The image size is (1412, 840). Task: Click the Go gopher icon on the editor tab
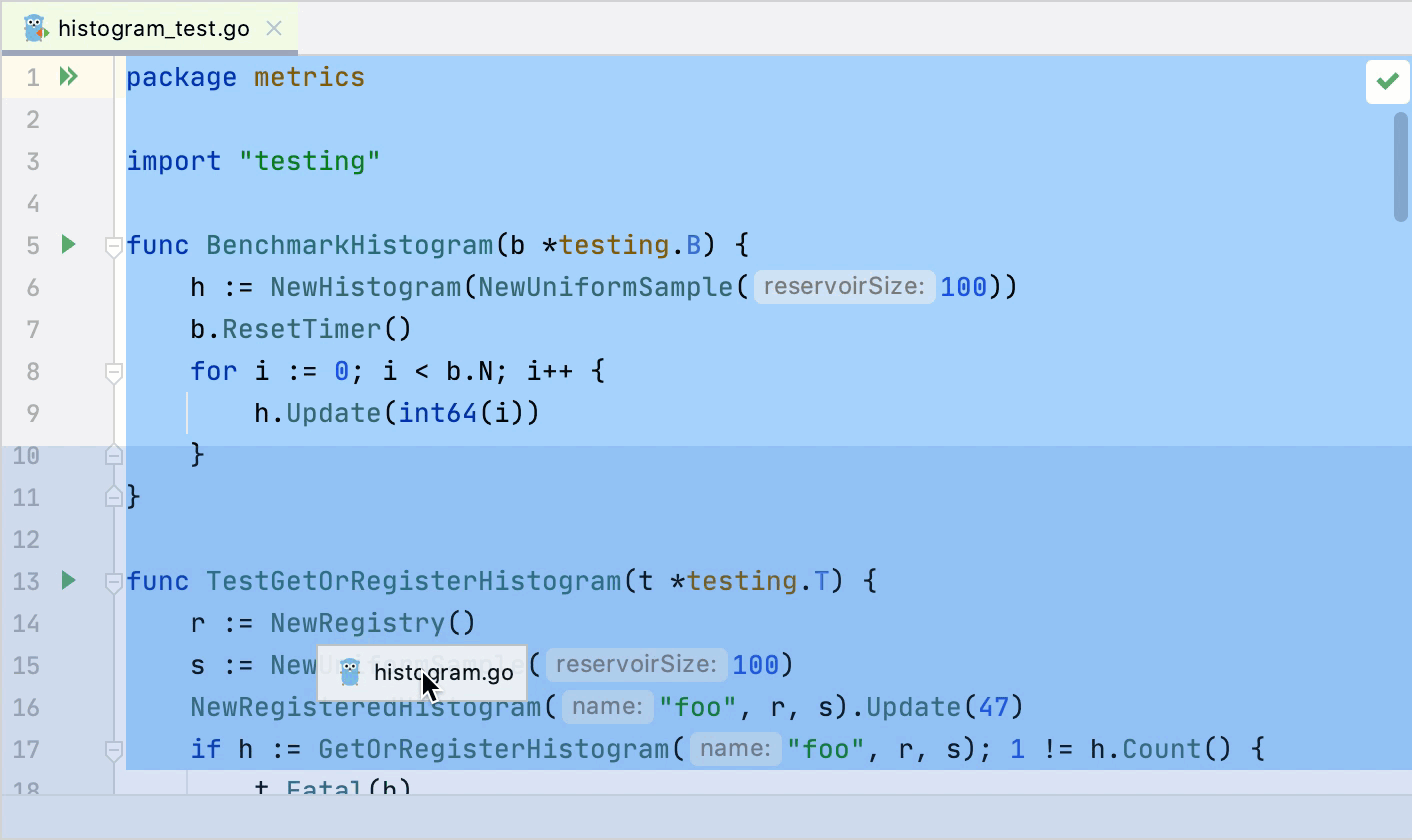34,27
